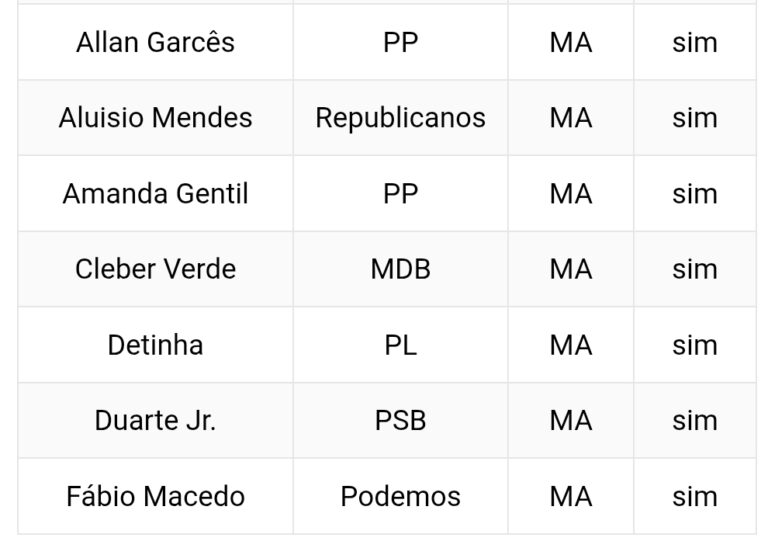Screen dimensions: 768x555
Task: Click the Allan Garcês name cell
Action: pyautogui.click(x=155, y=43)
